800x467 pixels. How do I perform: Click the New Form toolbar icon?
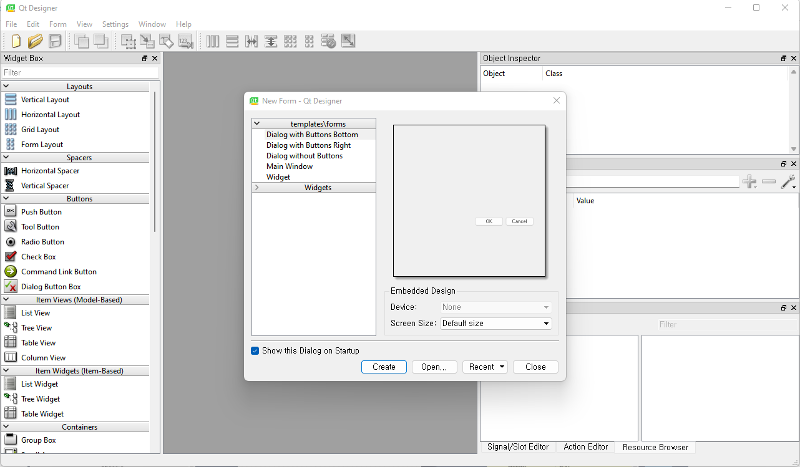(16, 41)
